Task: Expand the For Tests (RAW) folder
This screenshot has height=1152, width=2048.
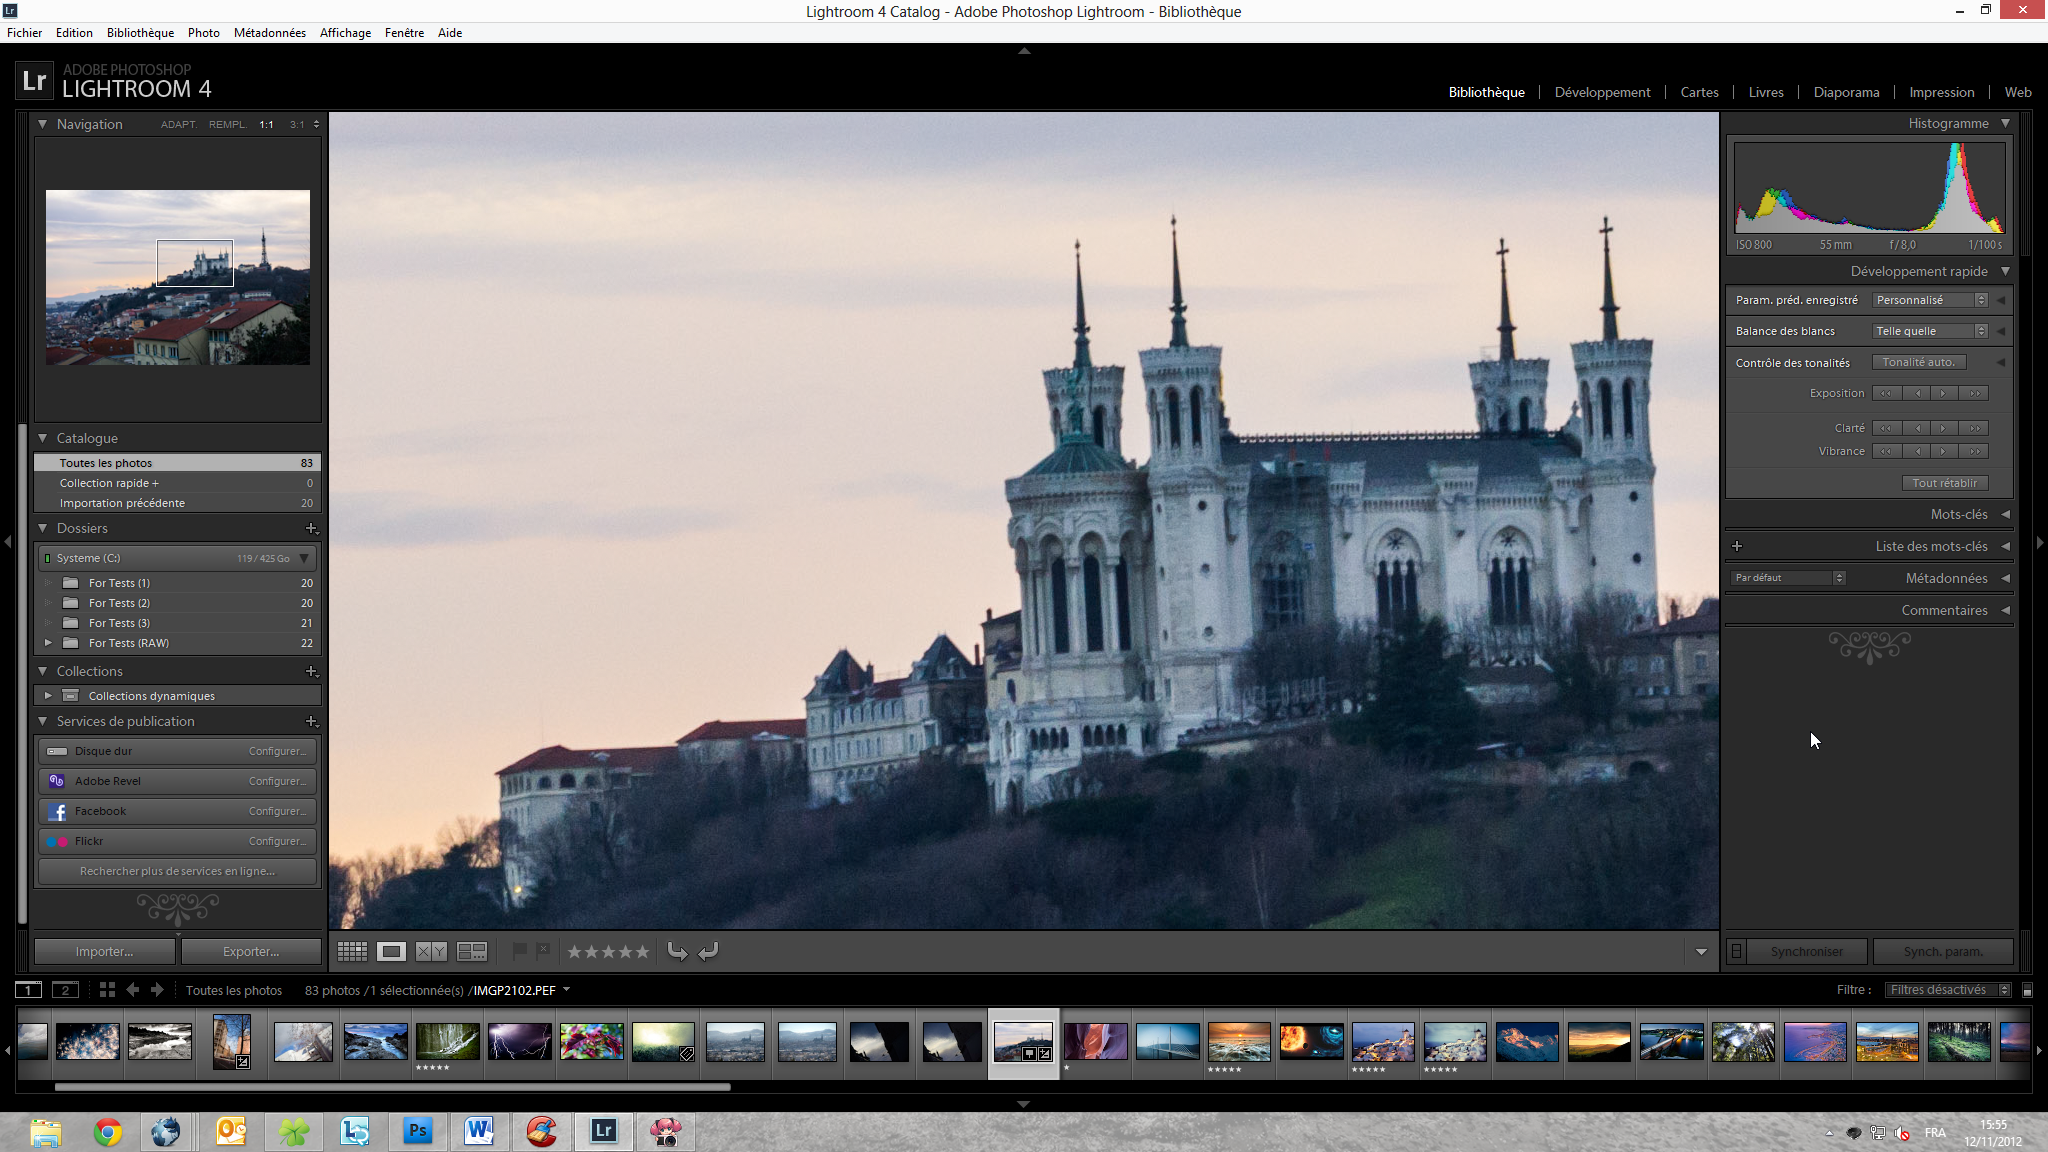Action: [48, 643]
